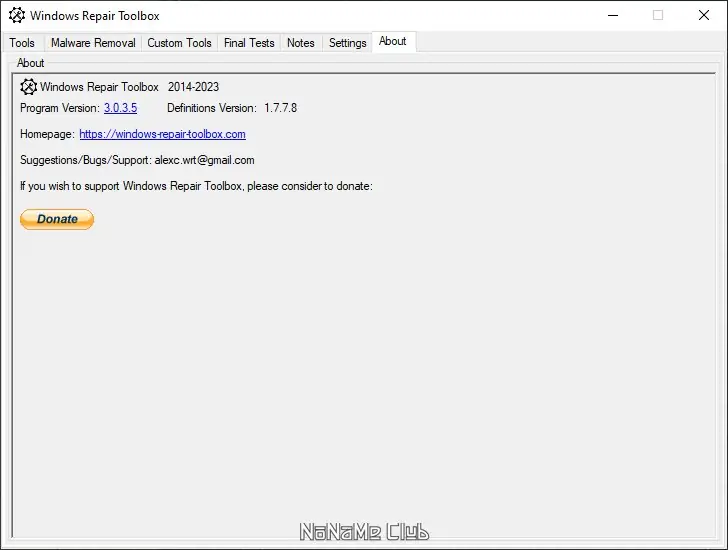Click the 2014-2023 copyright years text
The height and width of the screenshot is (550, 728).
193,87
